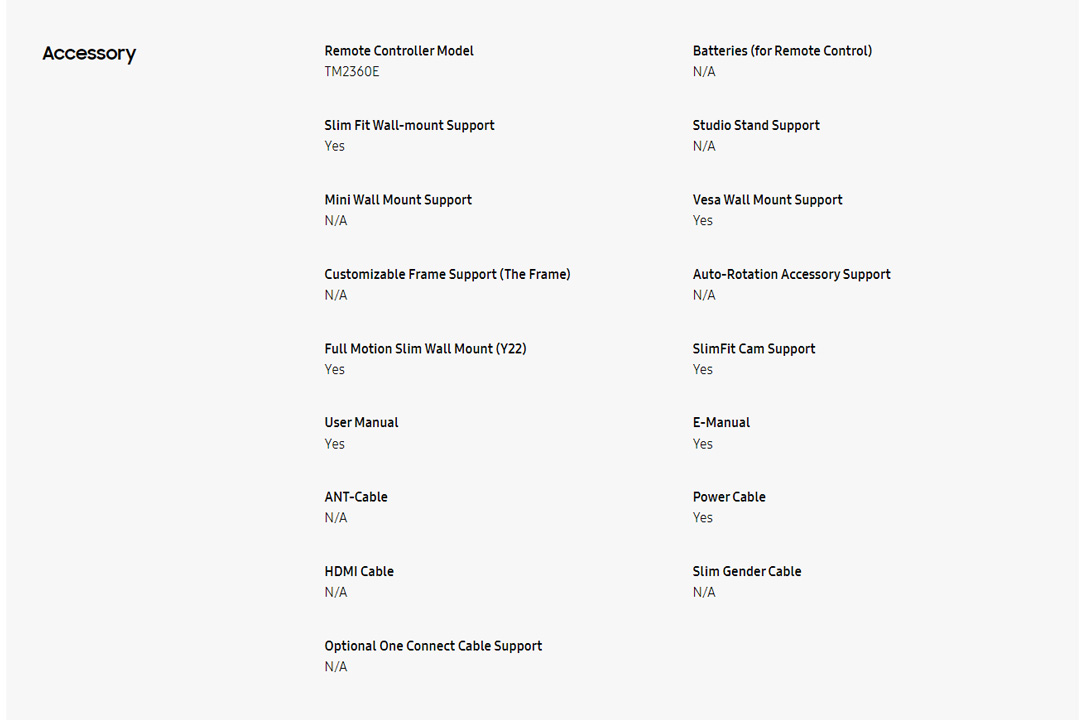Click Full Motion Slim Wall Mount (Y22)

click(x=425, y=349)
